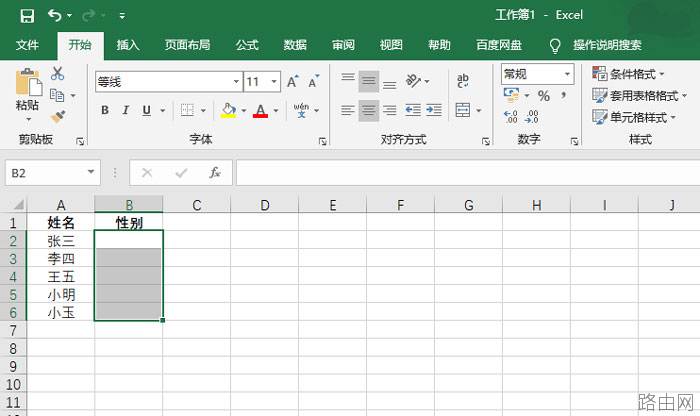Click the Copy icon
700x416 pixels.
coord(57,96)
